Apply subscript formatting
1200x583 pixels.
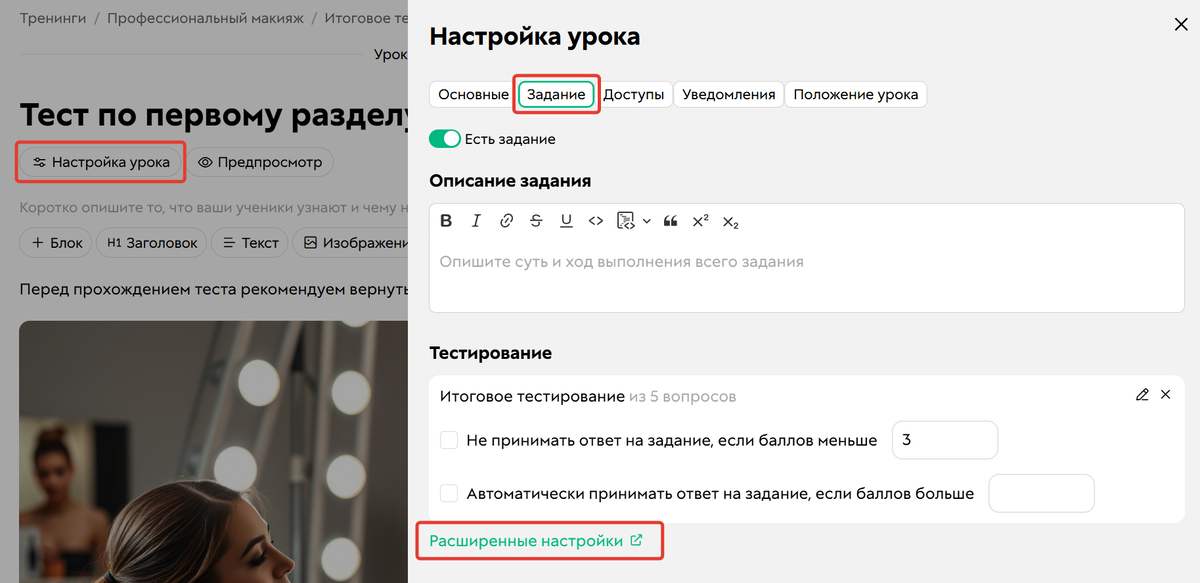[731, 222]
